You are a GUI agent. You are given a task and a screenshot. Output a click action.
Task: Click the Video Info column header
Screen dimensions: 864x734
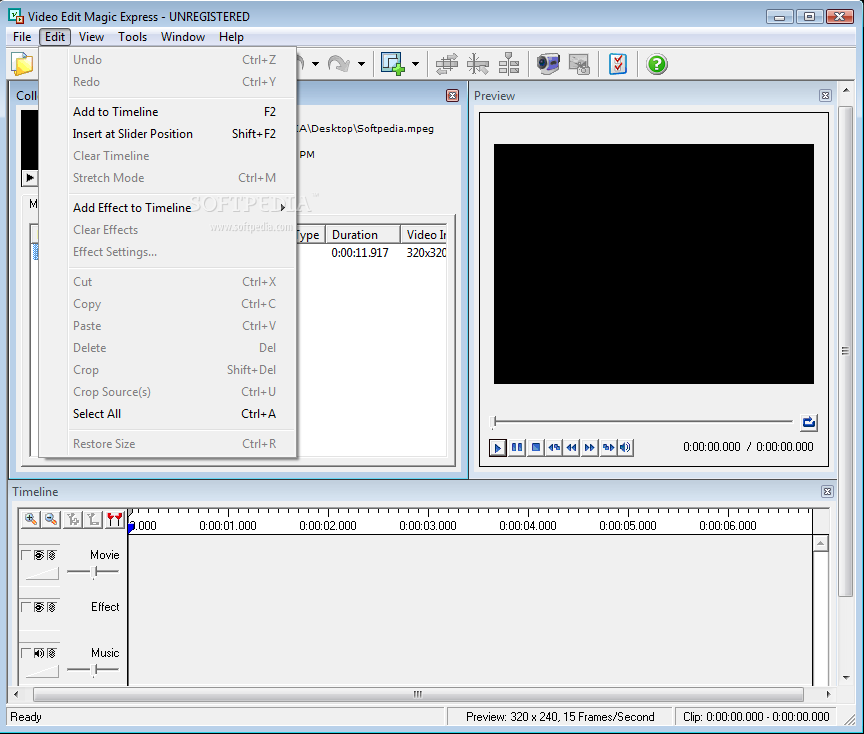tap(424, 235)
